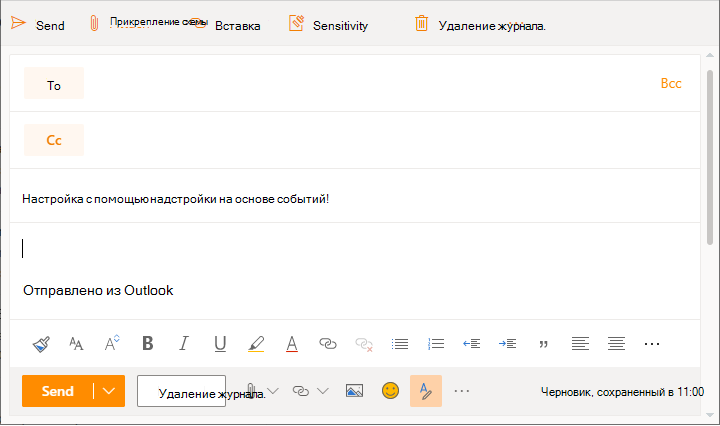This screenshot has height=426, width=720.
Task: Toggle numbered list
Action: coord(435,344)
